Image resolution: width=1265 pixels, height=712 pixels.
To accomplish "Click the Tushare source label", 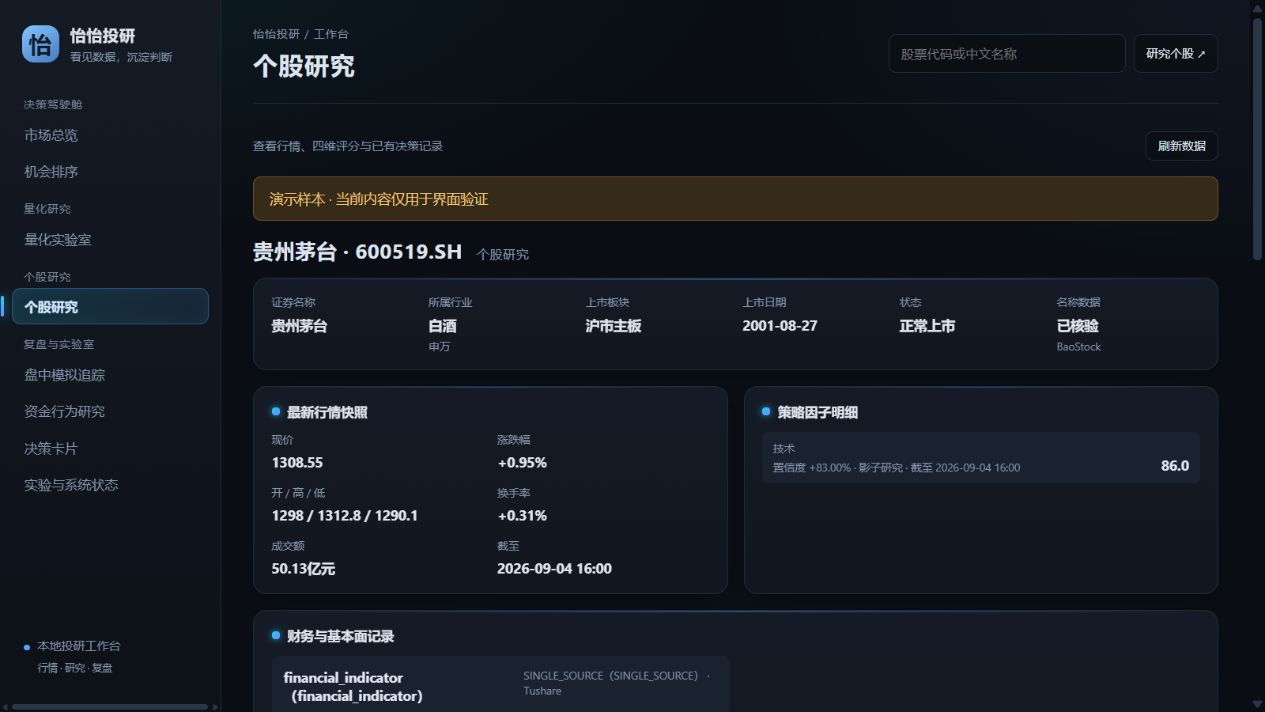I will pyautogui.click(x=542, y=691).
